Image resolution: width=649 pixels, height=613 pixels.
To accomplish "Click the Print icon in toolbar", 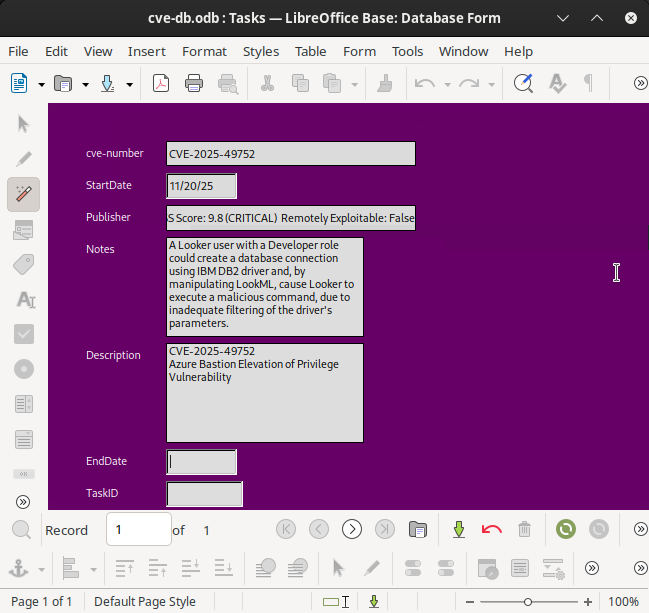I will [x=194, y=84].
